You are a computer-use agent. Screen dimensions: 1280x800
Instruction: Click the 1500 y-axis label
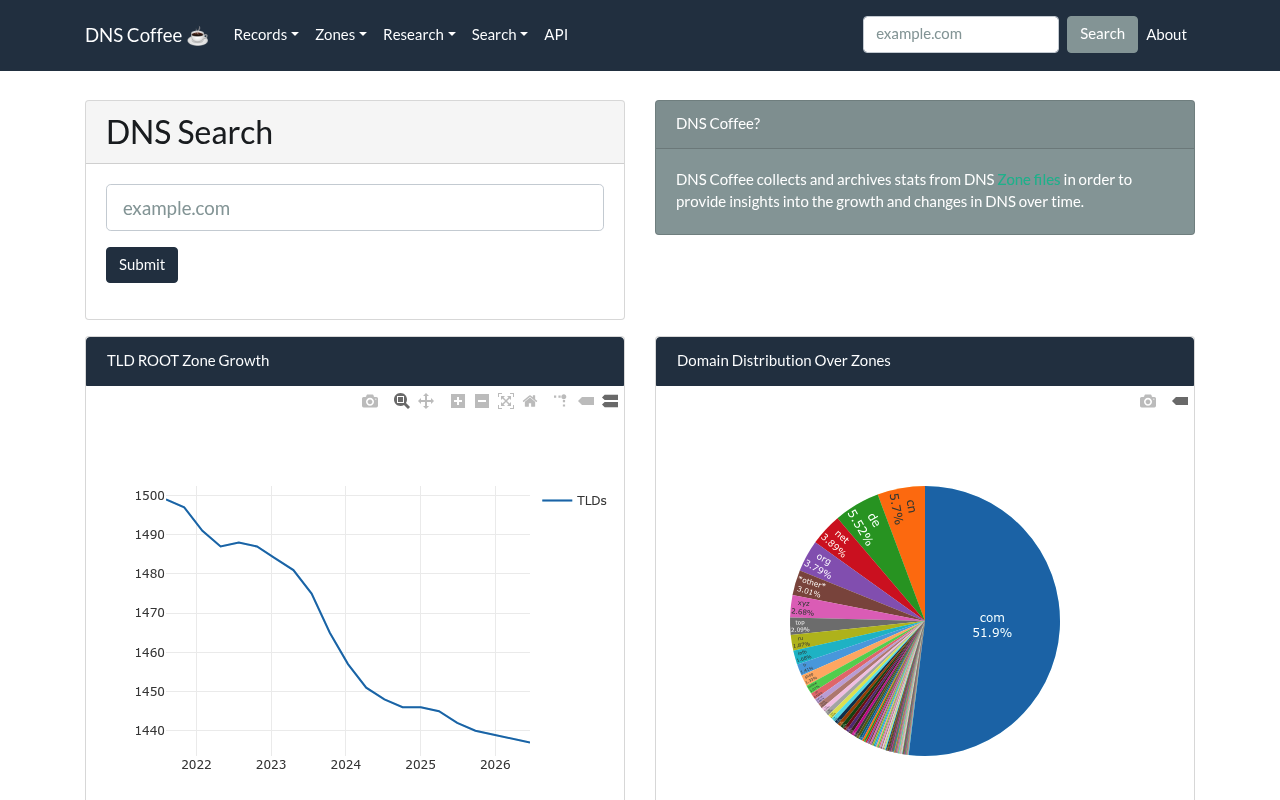[150, 496]
